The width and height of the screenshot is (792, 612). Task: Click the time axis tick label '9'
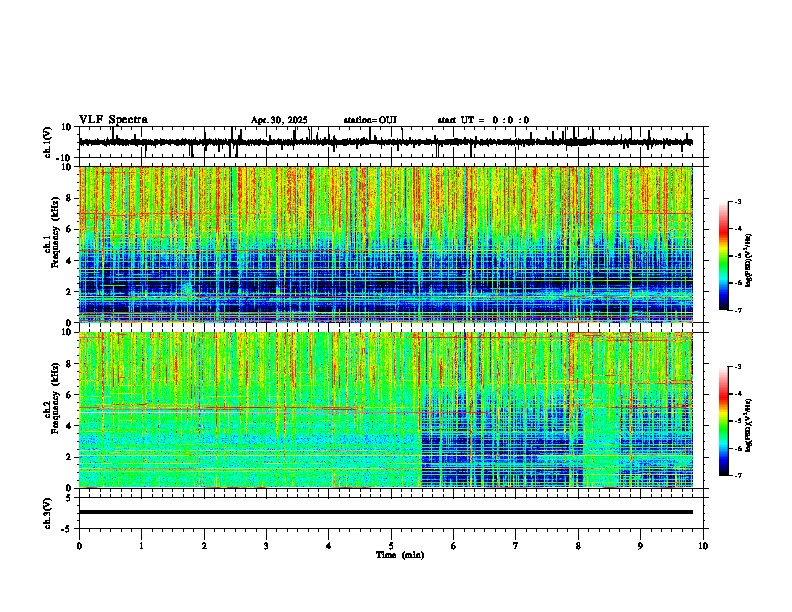[640, 546]
